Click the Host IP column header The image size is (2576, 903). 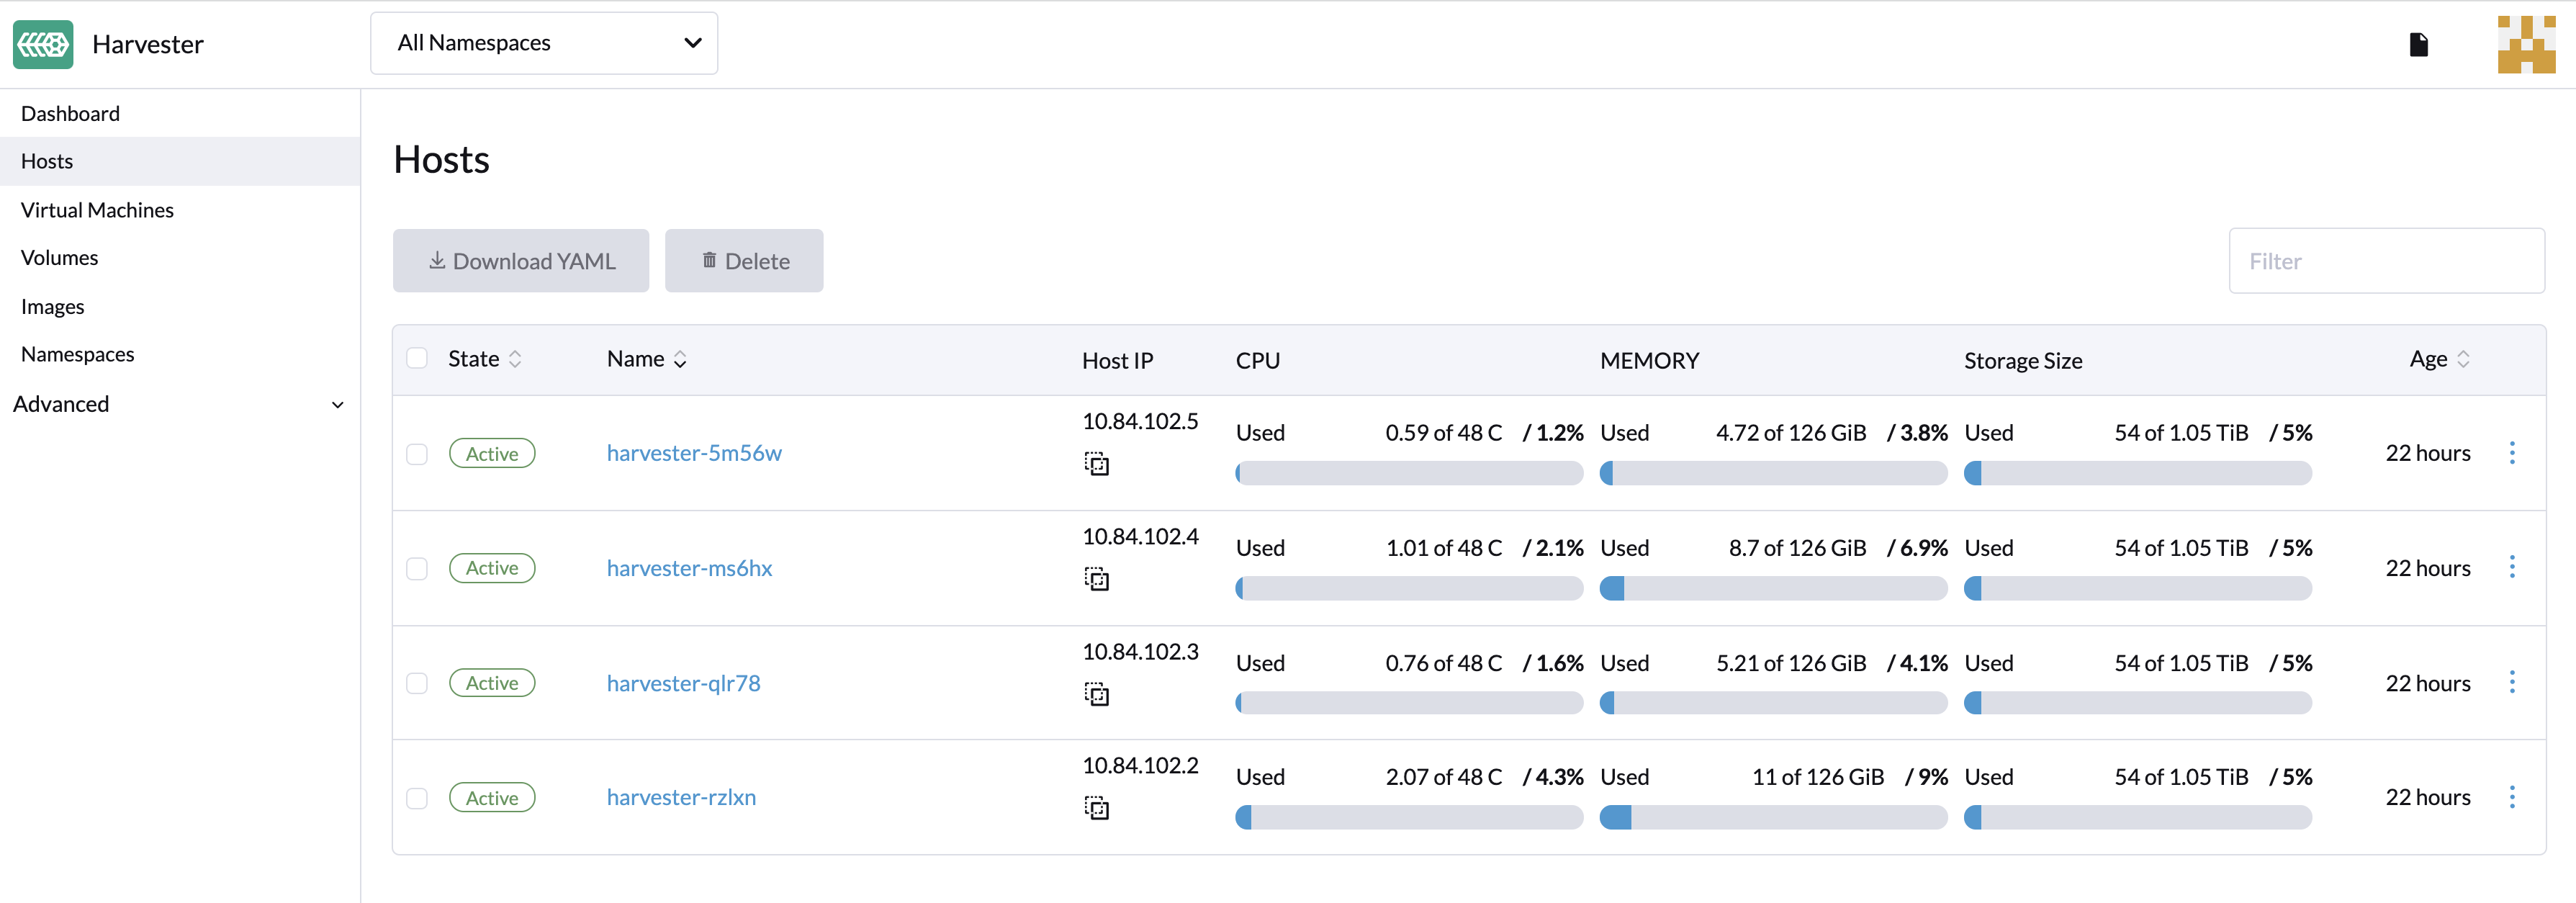pyautogui.click(x=1117, y=360)
